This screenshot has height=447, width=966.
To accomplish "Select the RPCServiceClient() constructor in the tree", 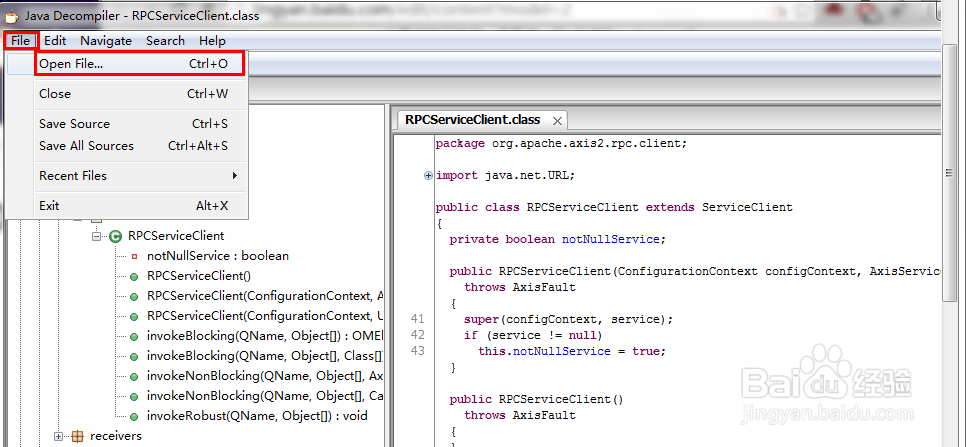I will coord(198,276).
